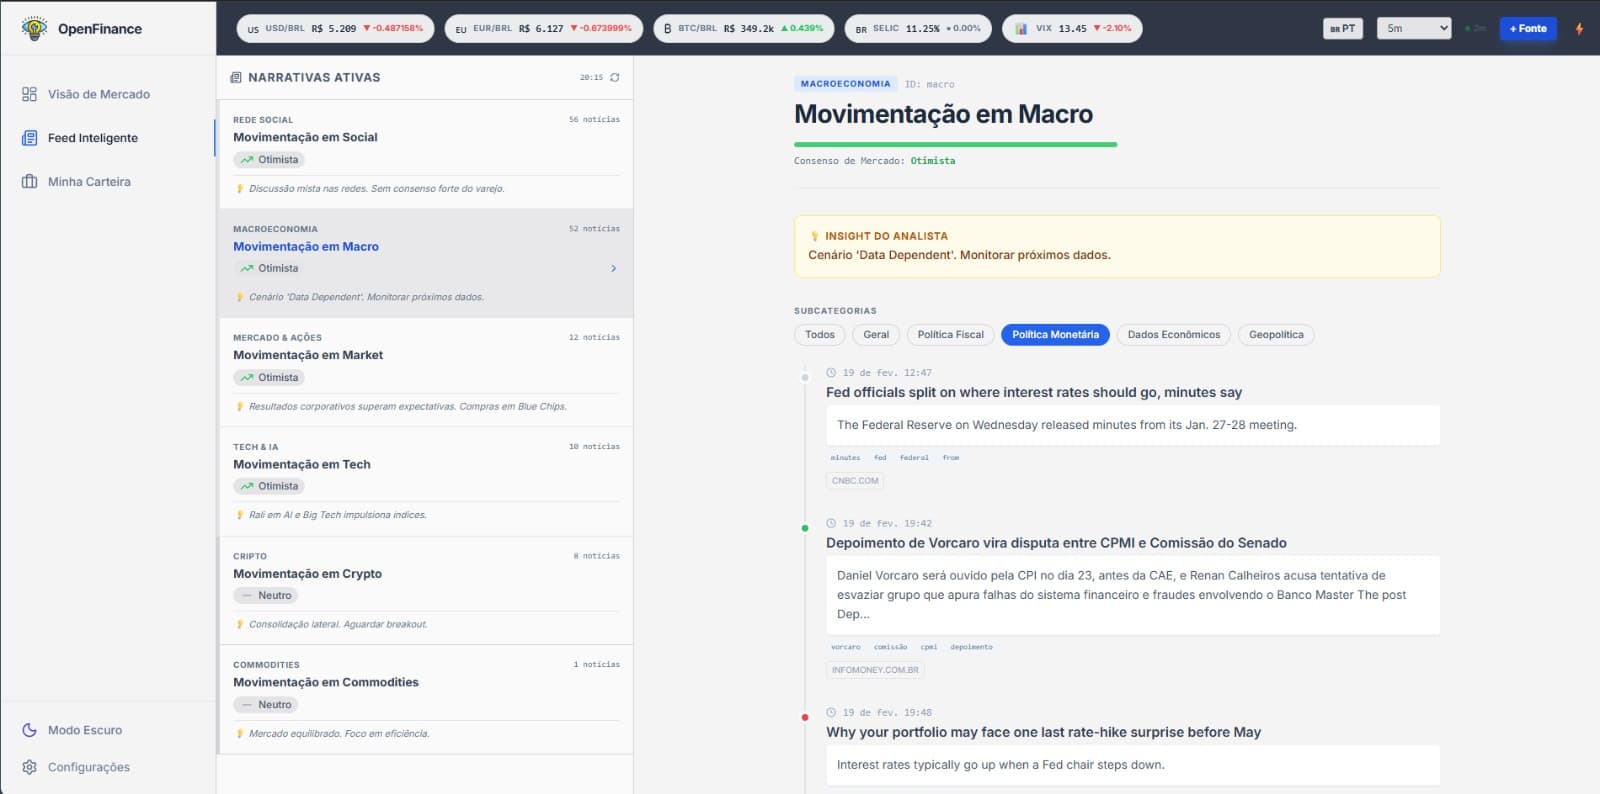Click the 'minutes' keyword tag

845,458
